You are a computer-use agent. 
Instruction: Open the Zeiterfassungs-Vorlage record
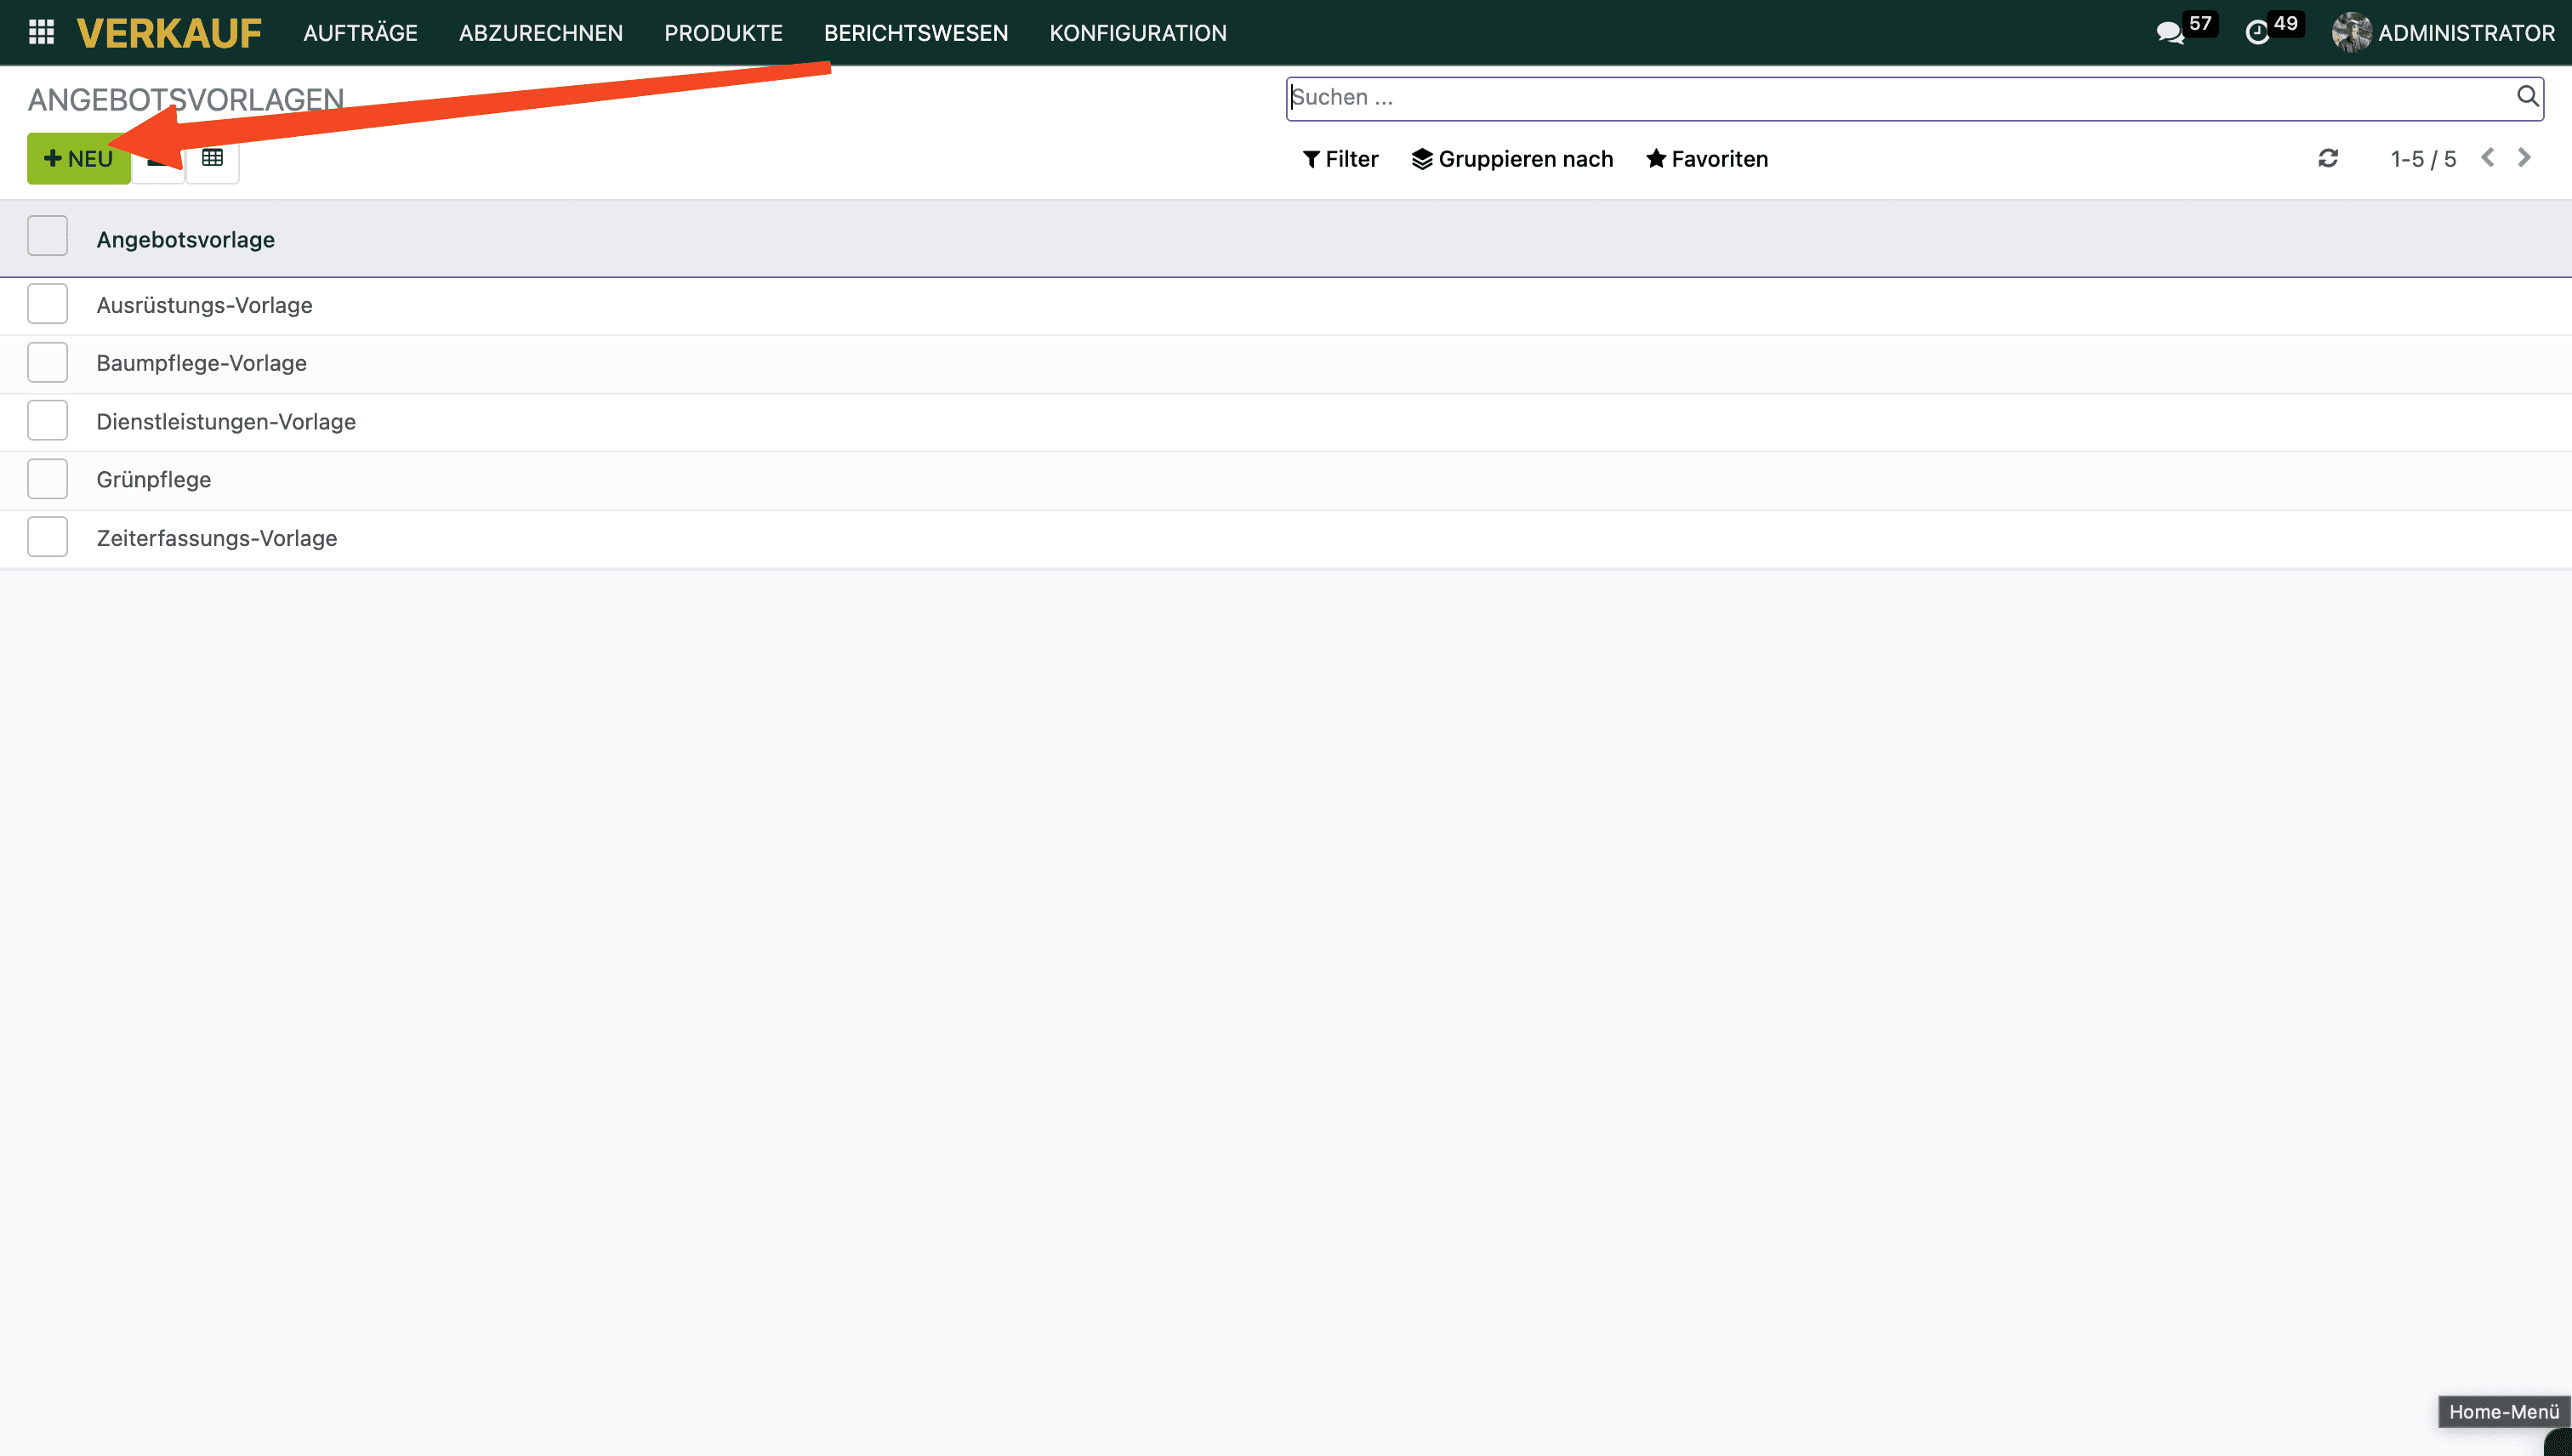[216, 538]
